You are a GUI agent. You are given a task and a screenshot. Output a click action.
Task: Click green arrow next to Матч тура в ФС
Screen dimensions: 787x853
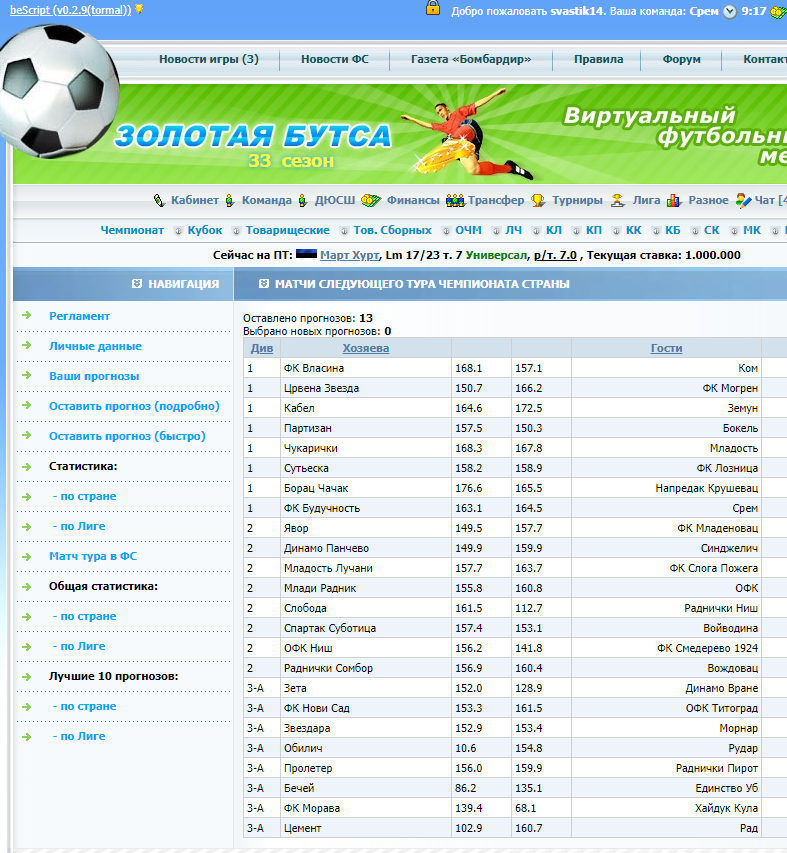coord(26,557)
